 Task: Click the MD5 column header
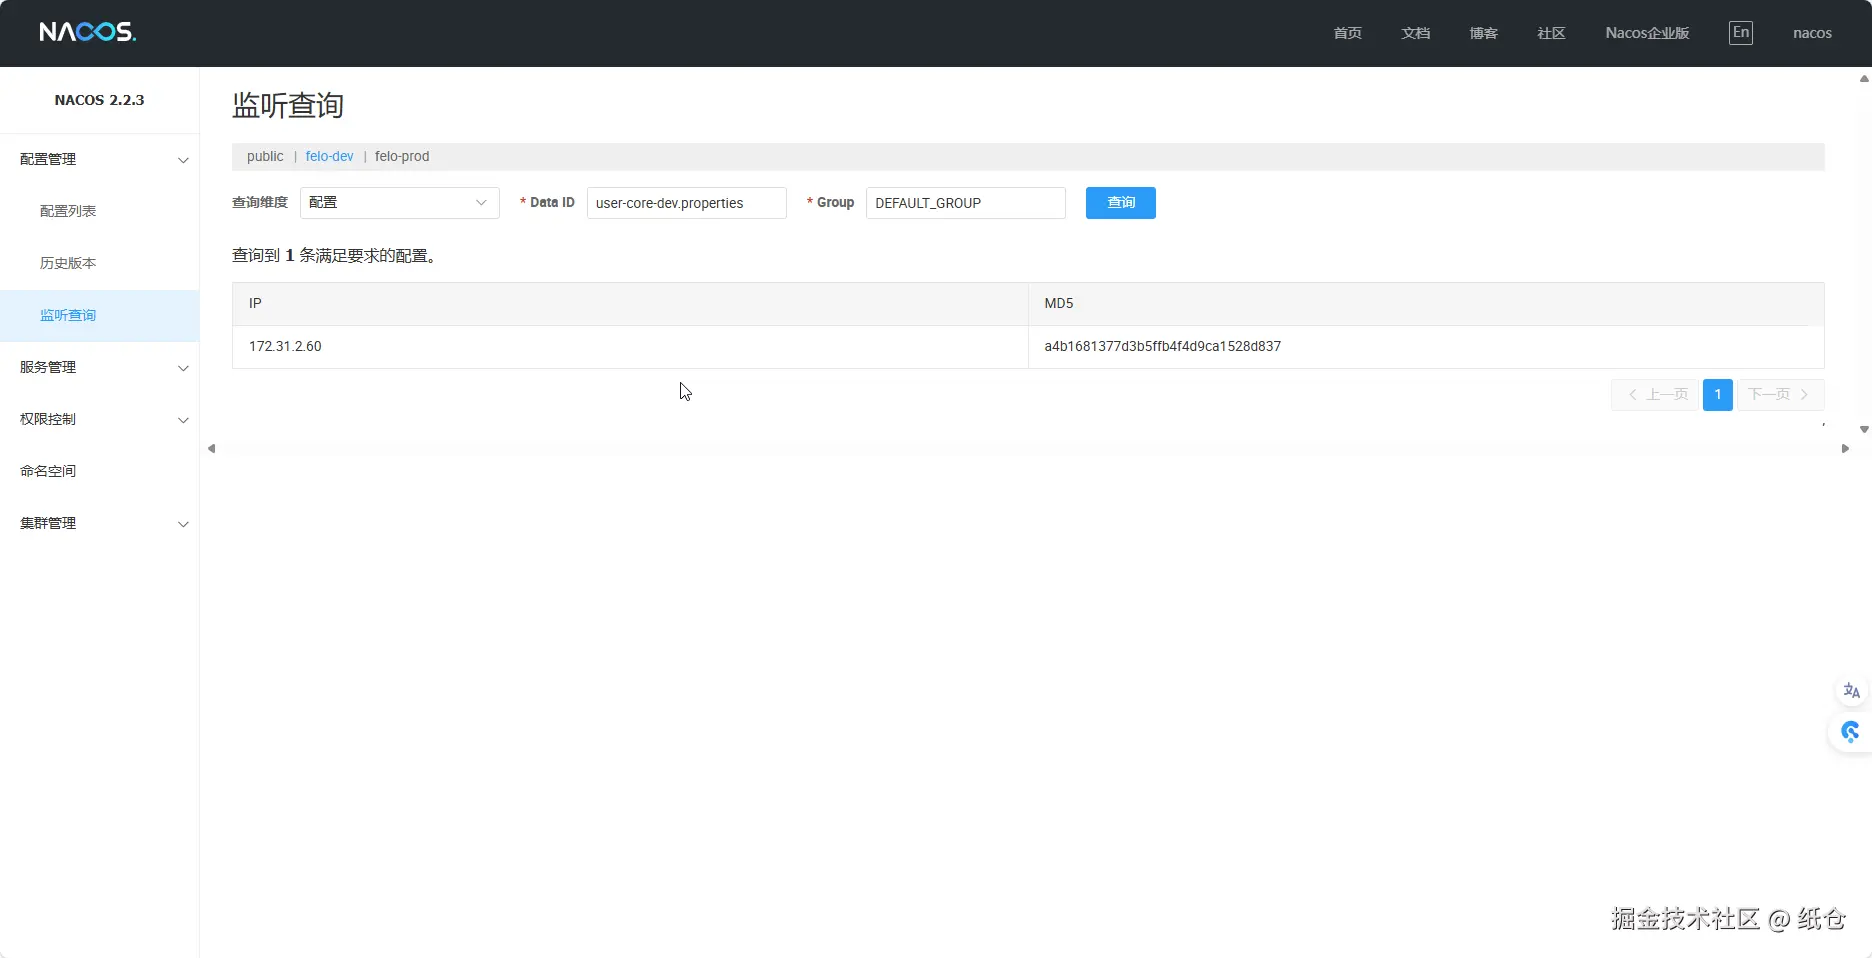pyautogui.click(x=1426, y=304)
